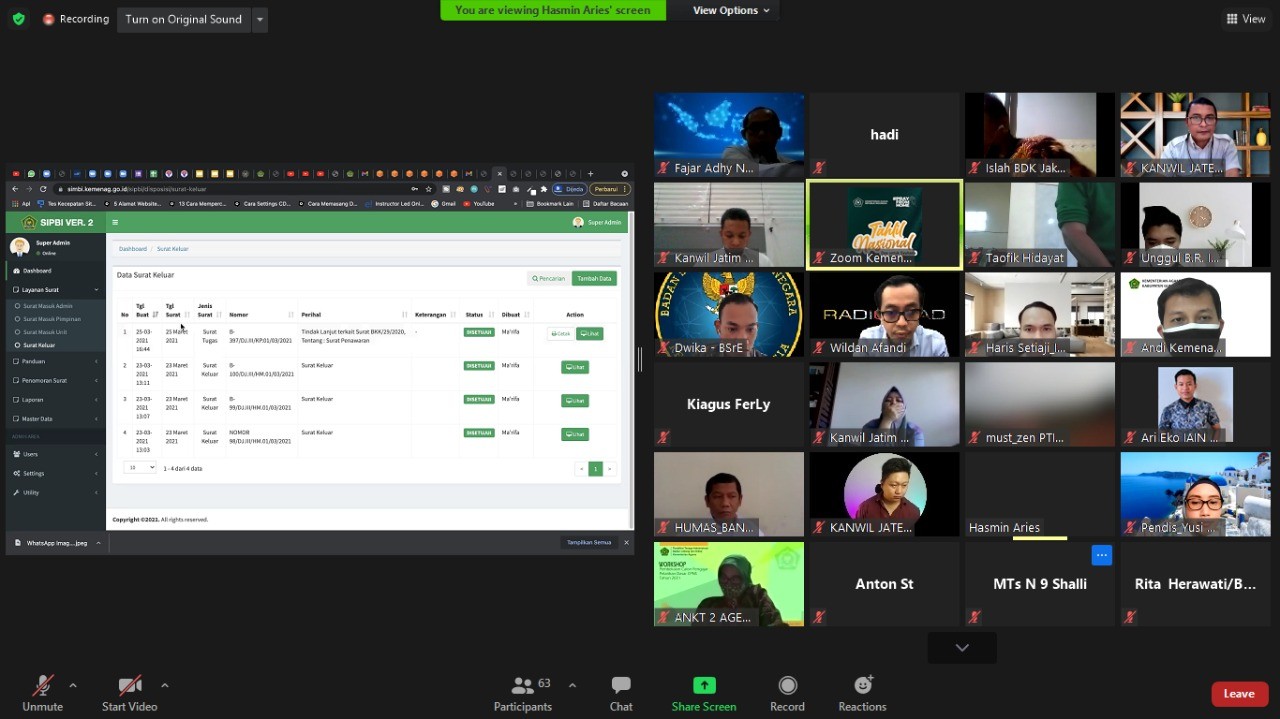Screen dimensions: 1280x719
Task: Click the three-dots on MTs N 9 tile
Action: [1101, 555]
